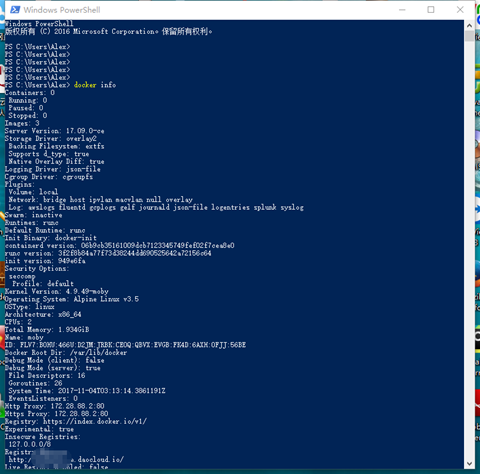Click the scrollbar up arrow
Image resolution: width=480 pixels, height=474 pixels.
pyautogui.click(x=469, y=25)
